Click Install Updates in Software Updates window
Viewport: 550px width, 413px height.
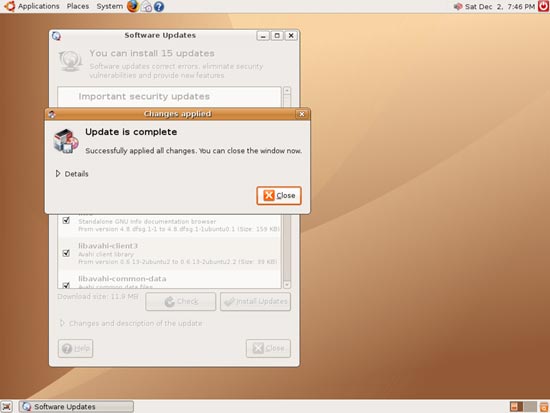pos(255,301)
